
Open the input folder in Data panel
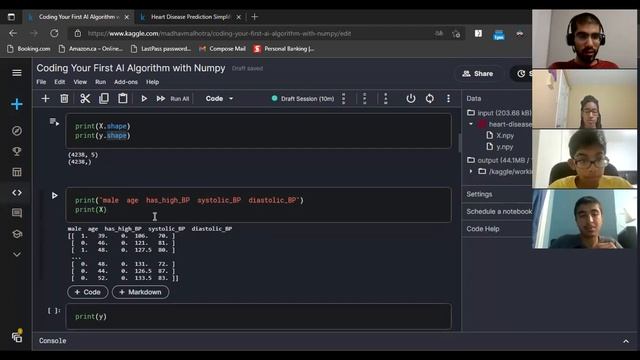[499, 113]
